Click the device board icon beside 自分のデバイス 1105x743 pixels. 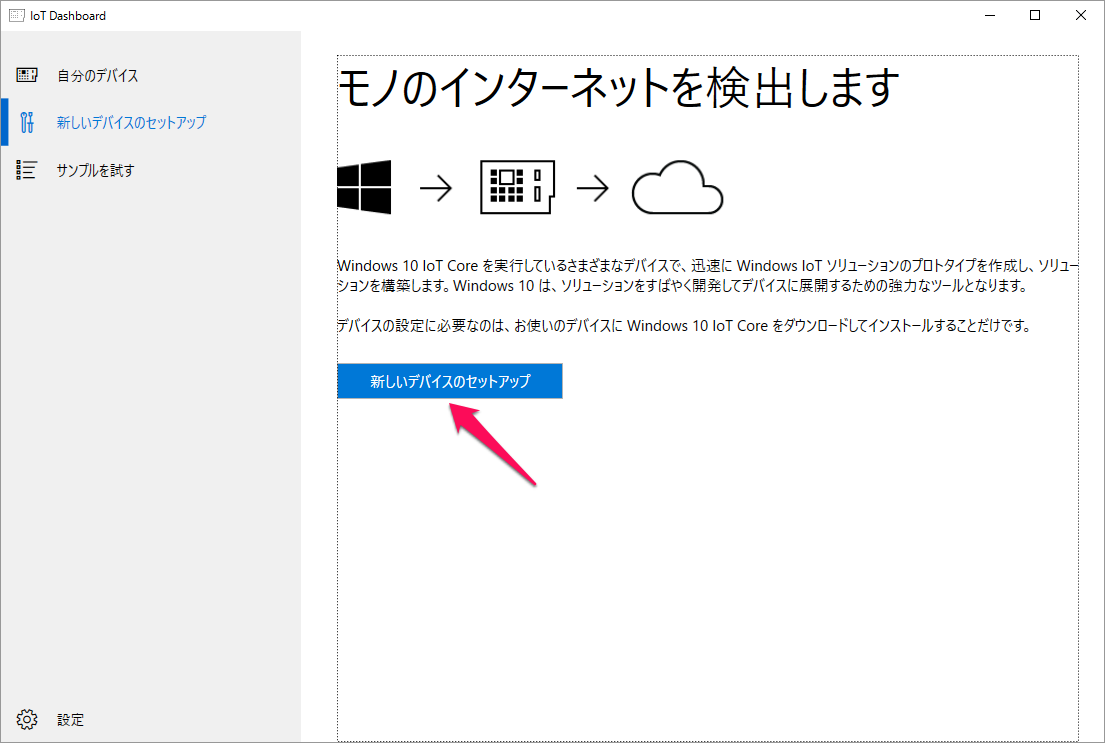tap(27, 75)
